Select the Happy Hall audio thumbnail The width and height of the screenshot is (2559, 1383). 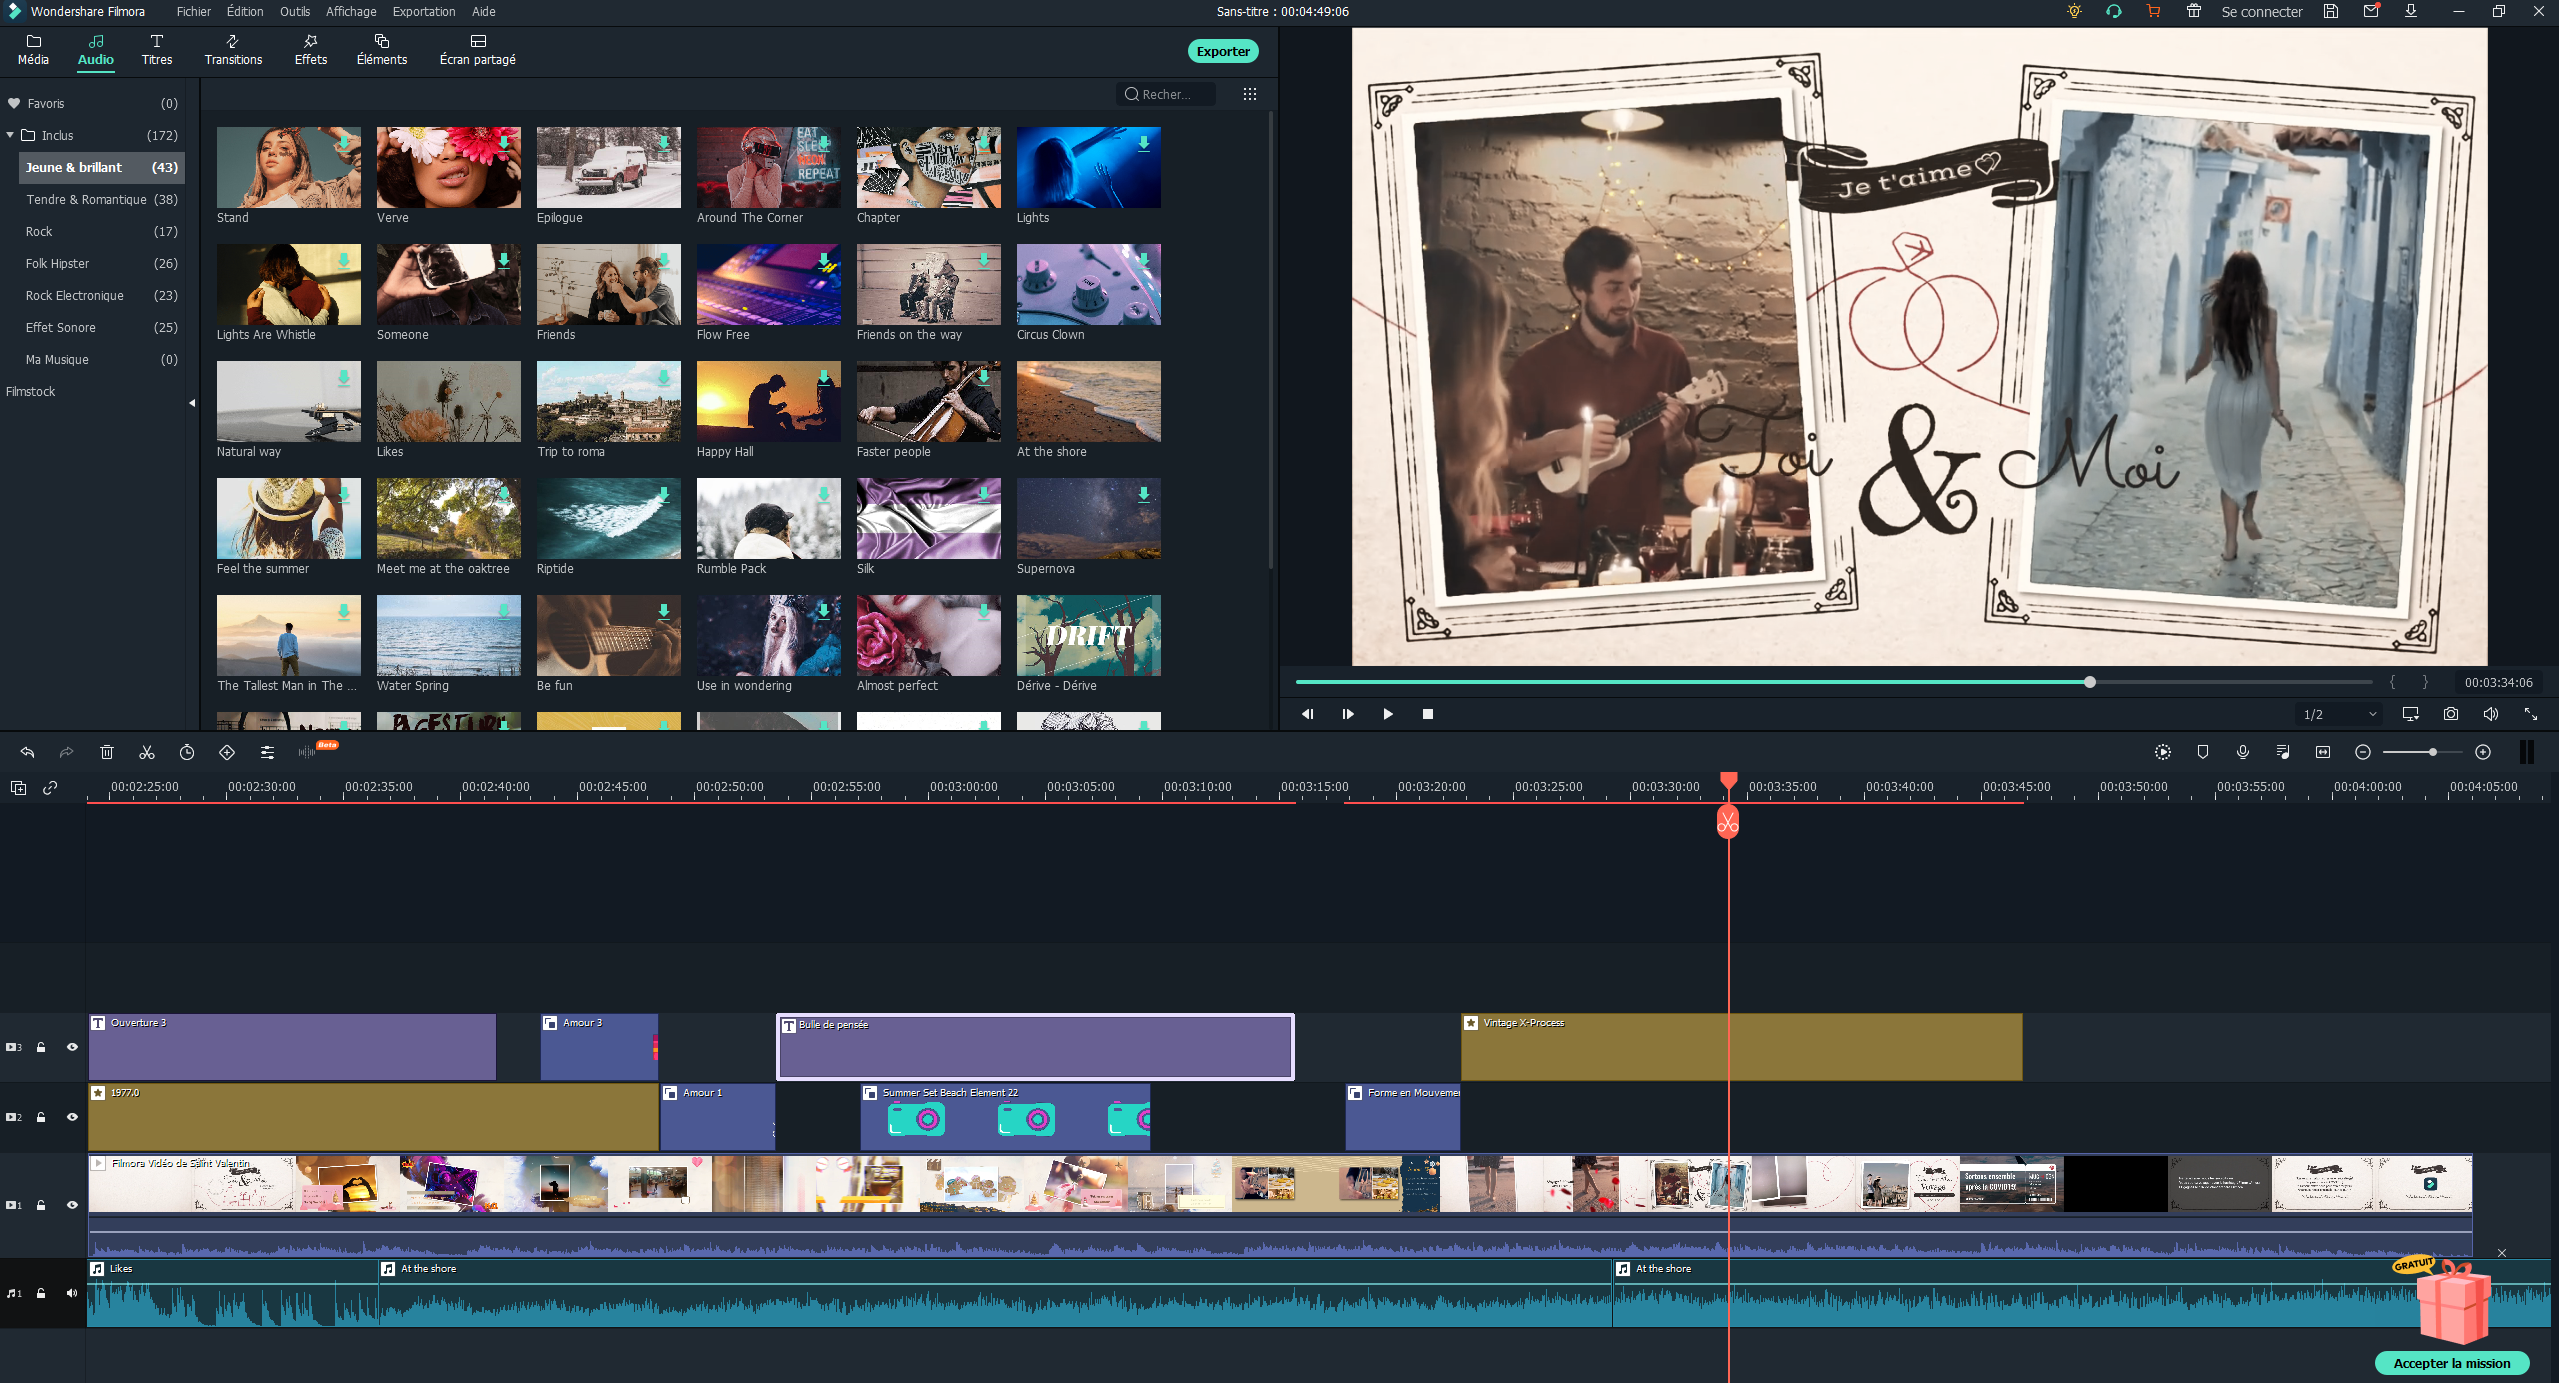point(768,401)
